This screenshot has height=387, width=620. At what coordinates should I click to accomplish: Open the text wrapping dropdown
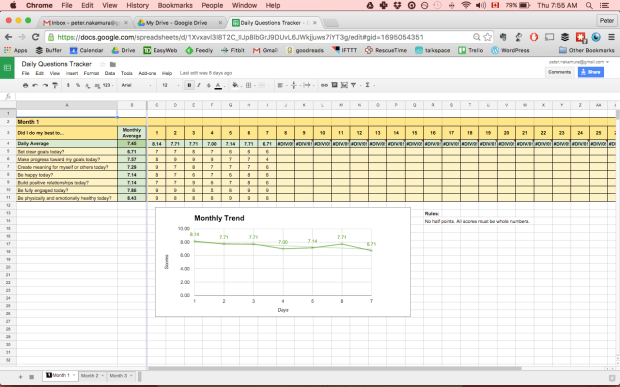[x=308, y=85]
